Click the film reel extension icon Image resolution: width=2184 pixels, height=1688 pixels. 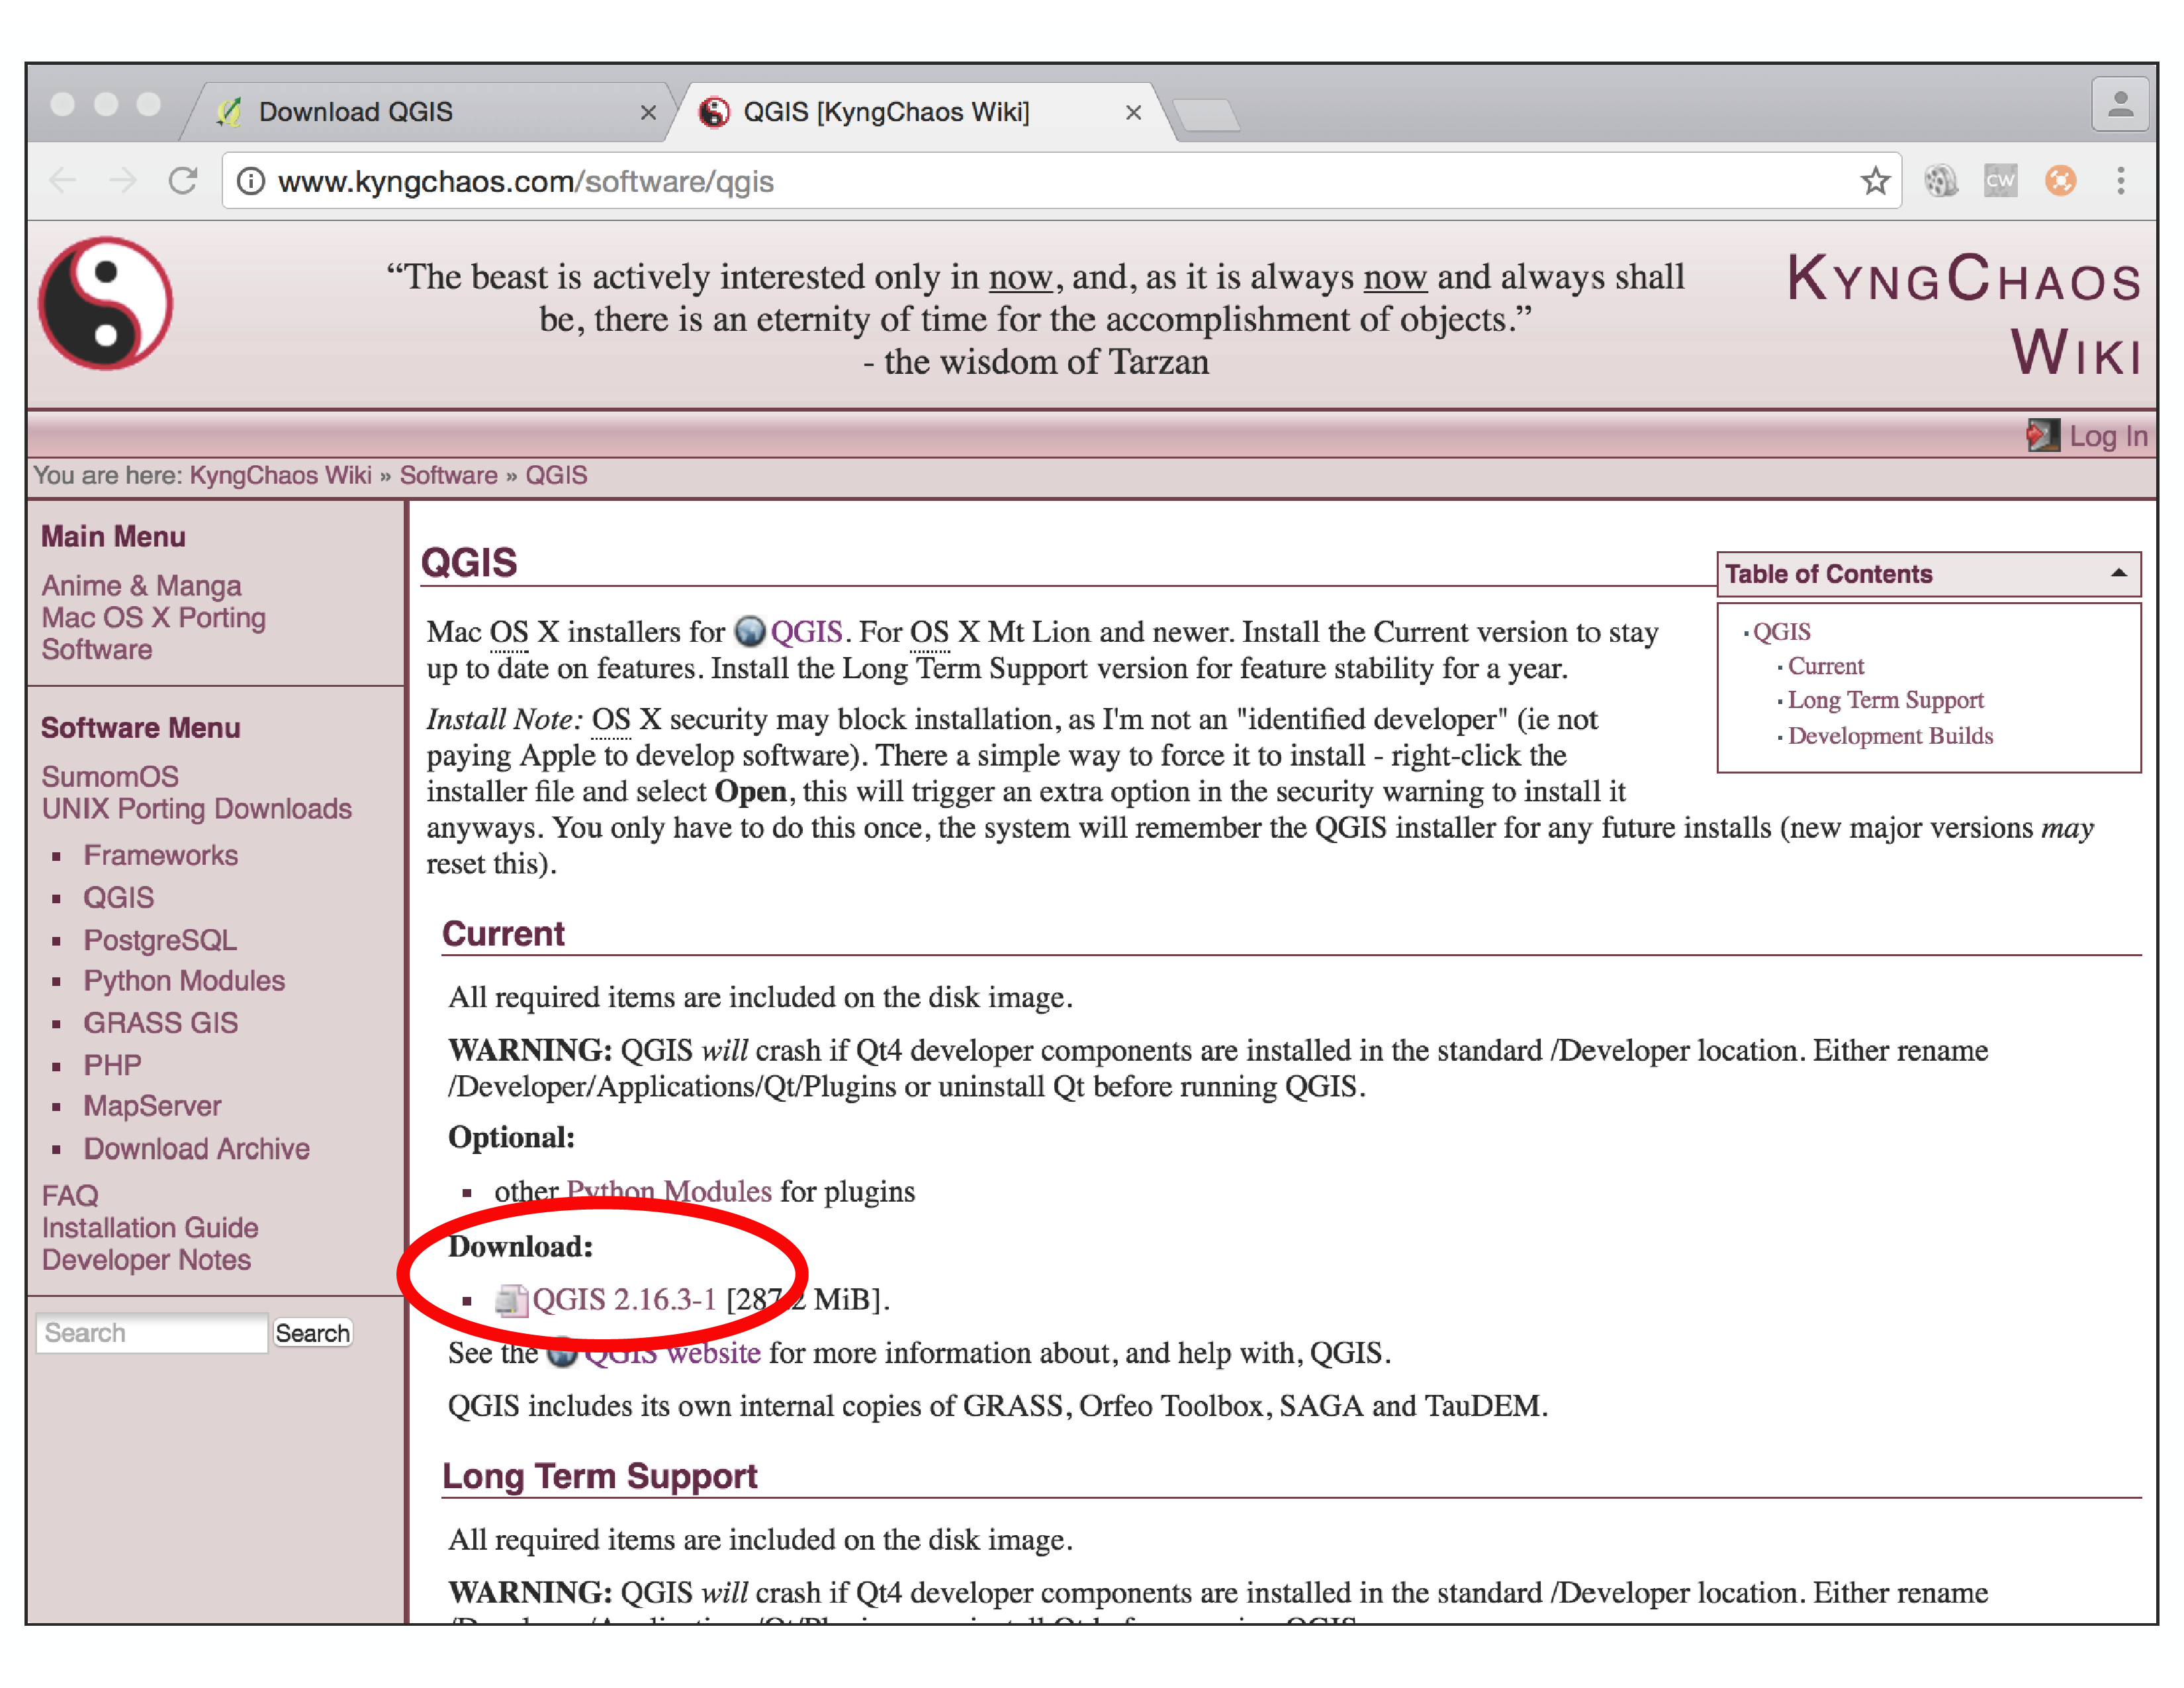point(1941,181)
